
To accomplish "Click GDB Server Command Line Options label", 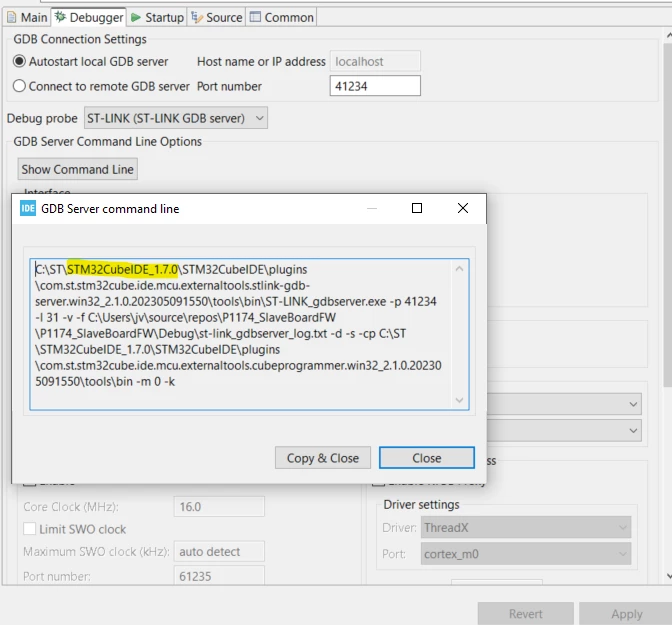I will tap(108, 141).
